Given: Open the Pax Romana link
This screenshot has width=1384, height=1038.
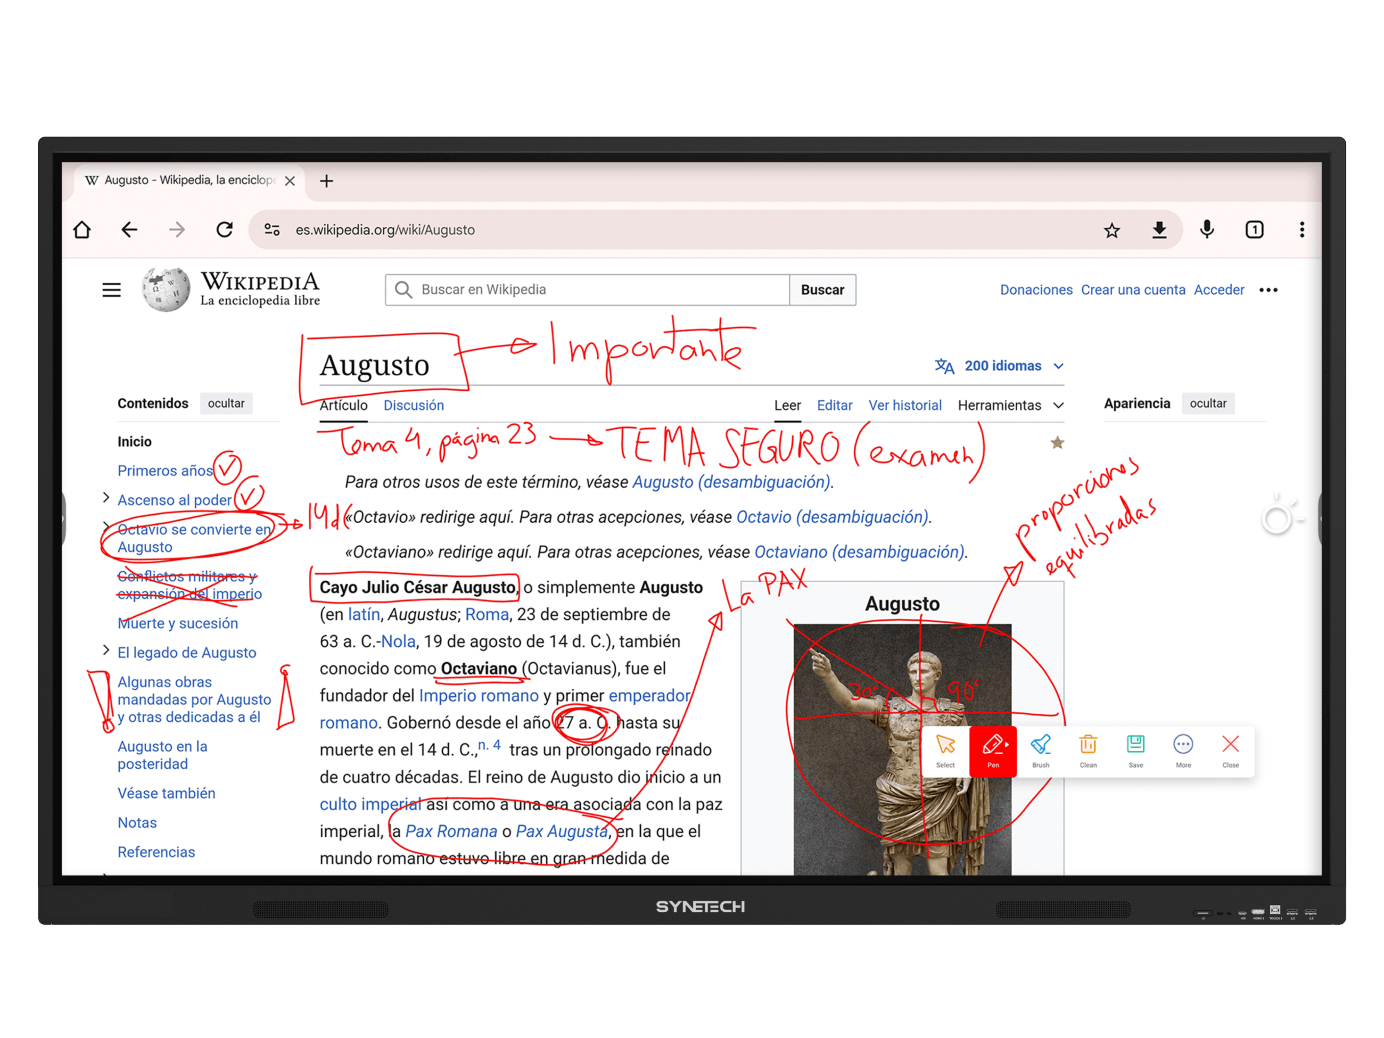Looking at the screenshot, I should [451, 831].
